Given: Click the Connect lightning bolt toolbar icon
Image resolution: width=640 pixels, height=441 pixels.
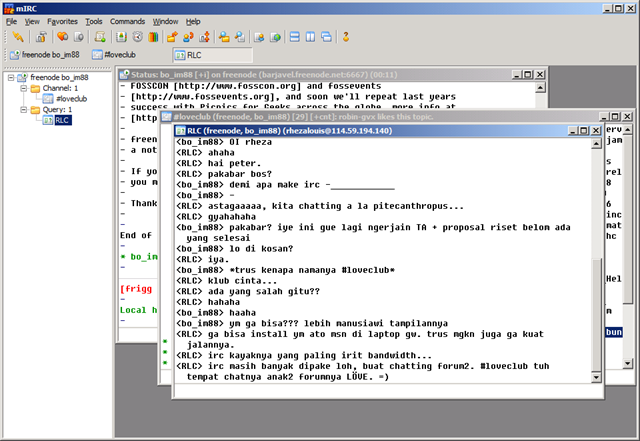Looking at the screenshot, I should [18, 37].
